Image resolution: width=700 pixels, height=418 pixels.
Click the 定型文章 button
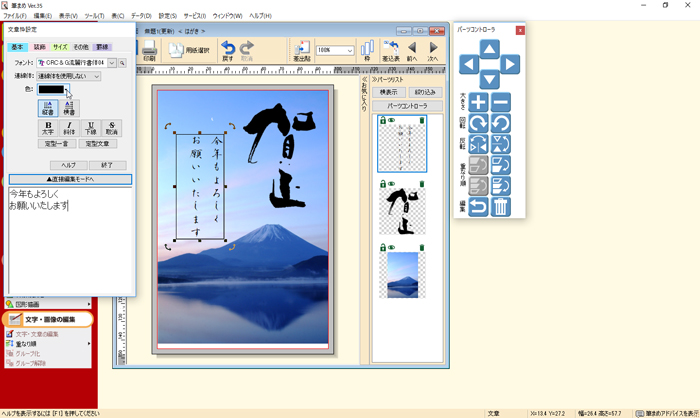click(98, 144)
